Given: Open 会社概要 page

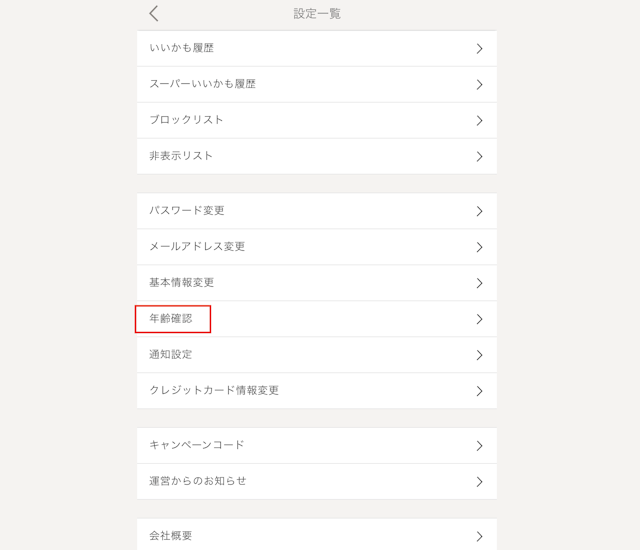Looking at the screenshot, I should tap(171, 536).
